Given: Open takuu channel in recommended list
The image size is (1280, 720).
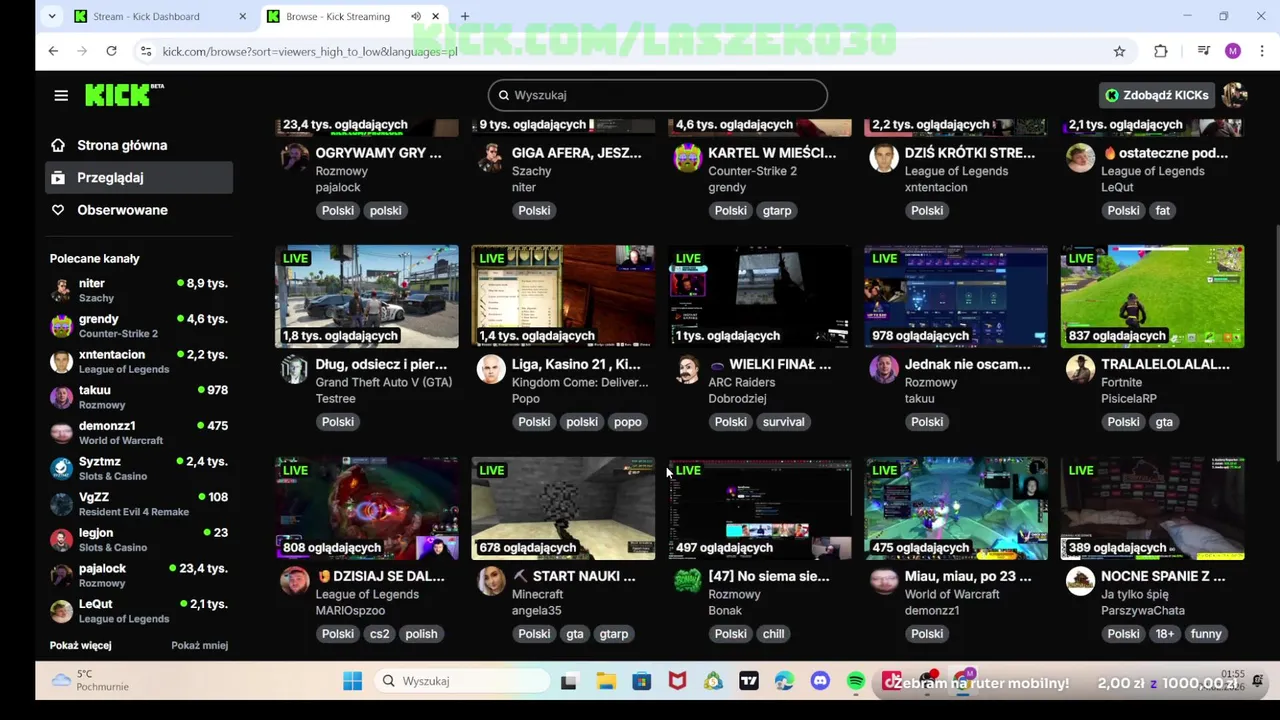Looking at the screenshot, I should tap(140, 397).
